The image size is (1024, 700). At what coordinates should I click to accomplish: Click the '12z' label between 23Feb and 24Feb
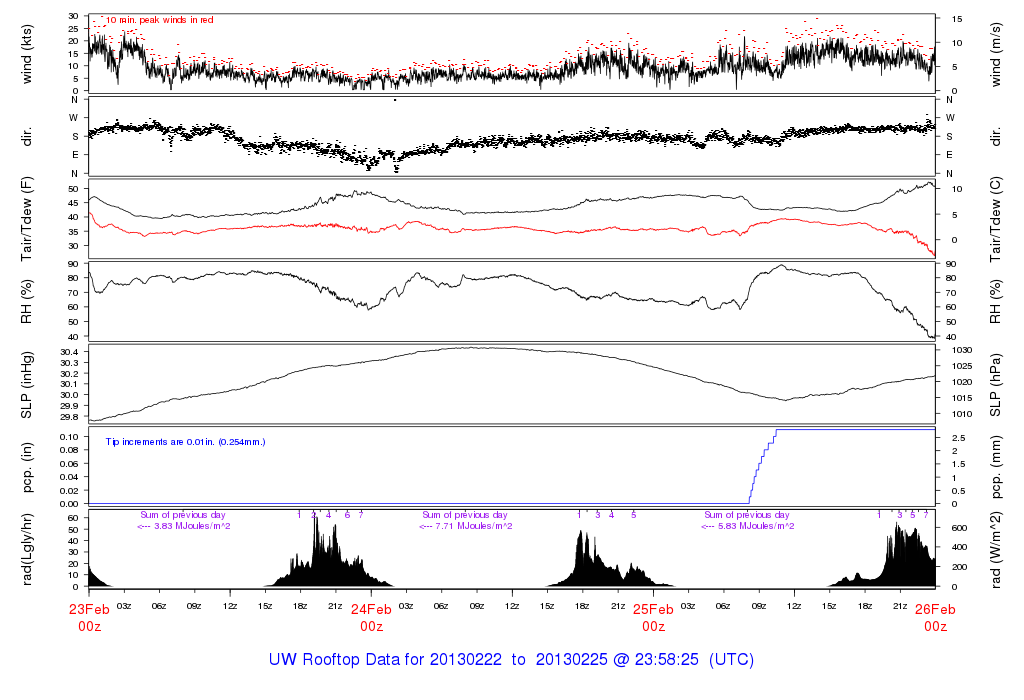230,606
